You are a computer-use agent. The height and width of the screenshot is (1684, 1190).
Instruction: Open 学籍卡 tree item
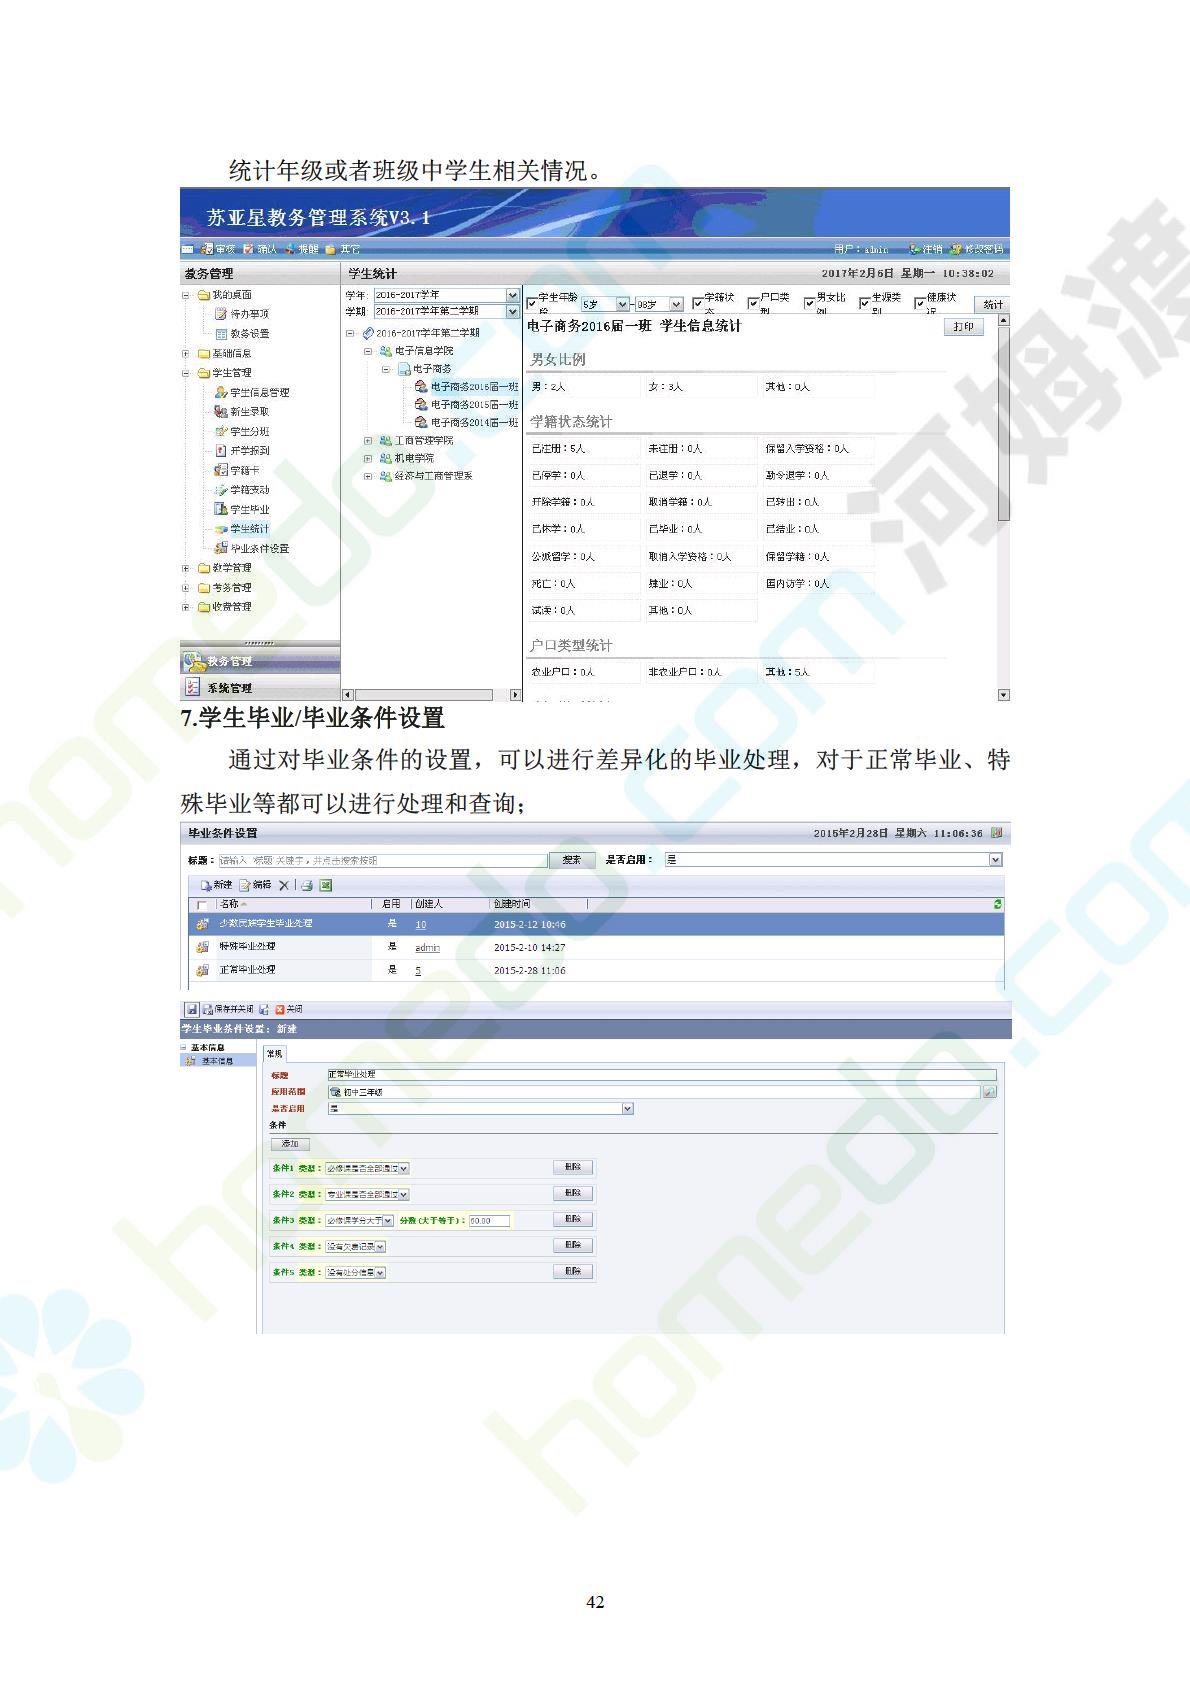[x=236, y=470]
